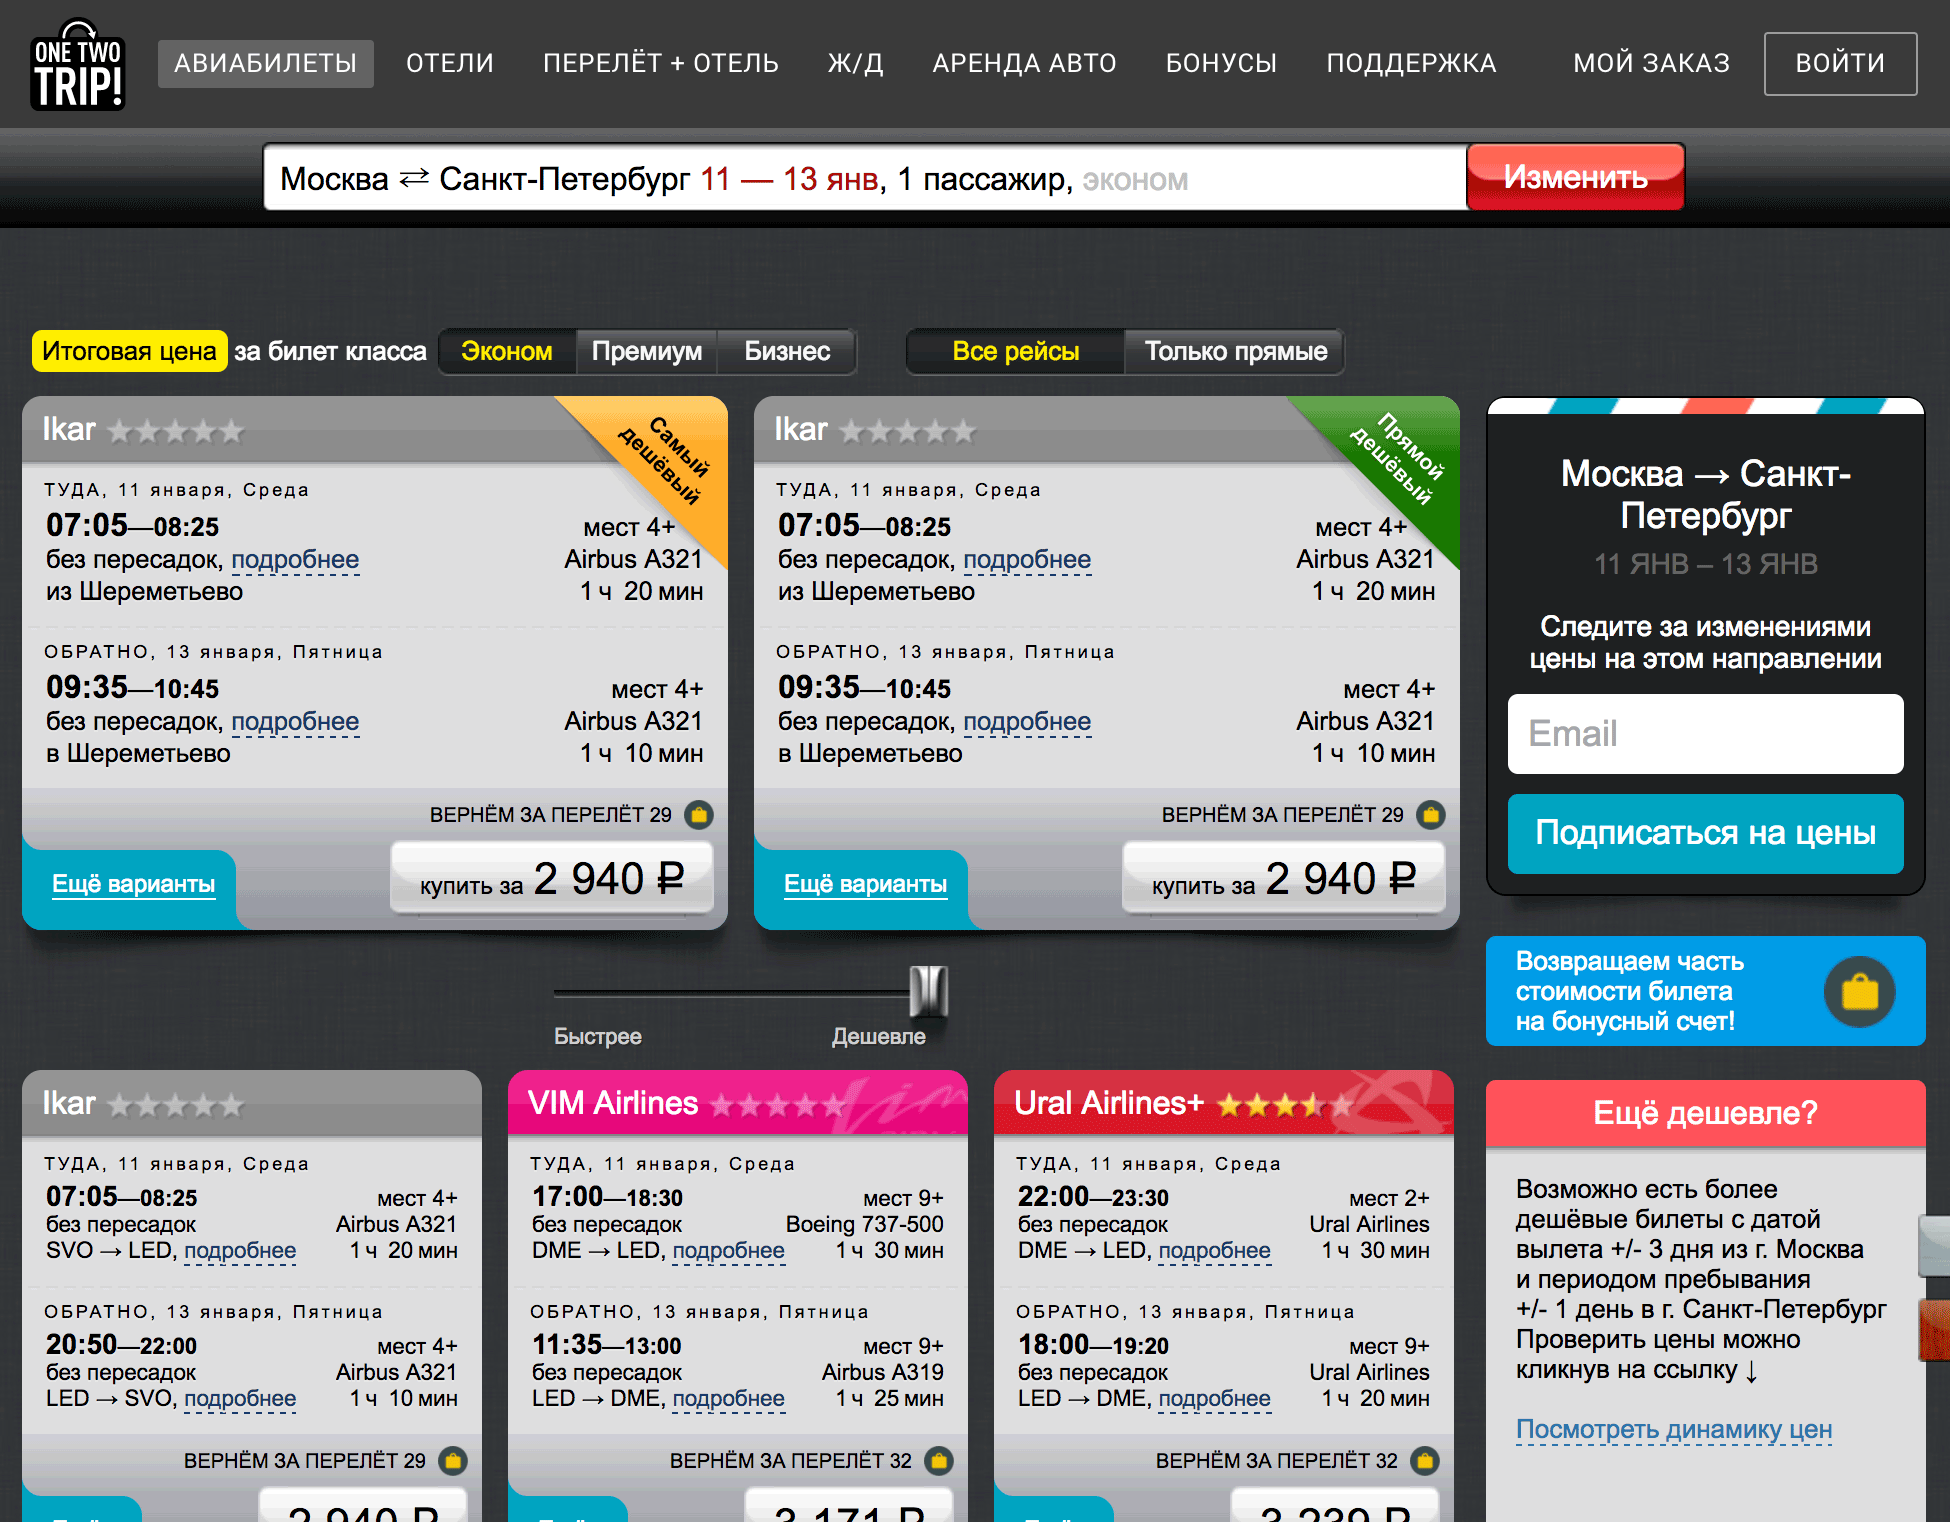Viewport: 1950px width, 1522px height.
Task: Open Ещё варианты in second Ikar card
Action: (866, 884)
